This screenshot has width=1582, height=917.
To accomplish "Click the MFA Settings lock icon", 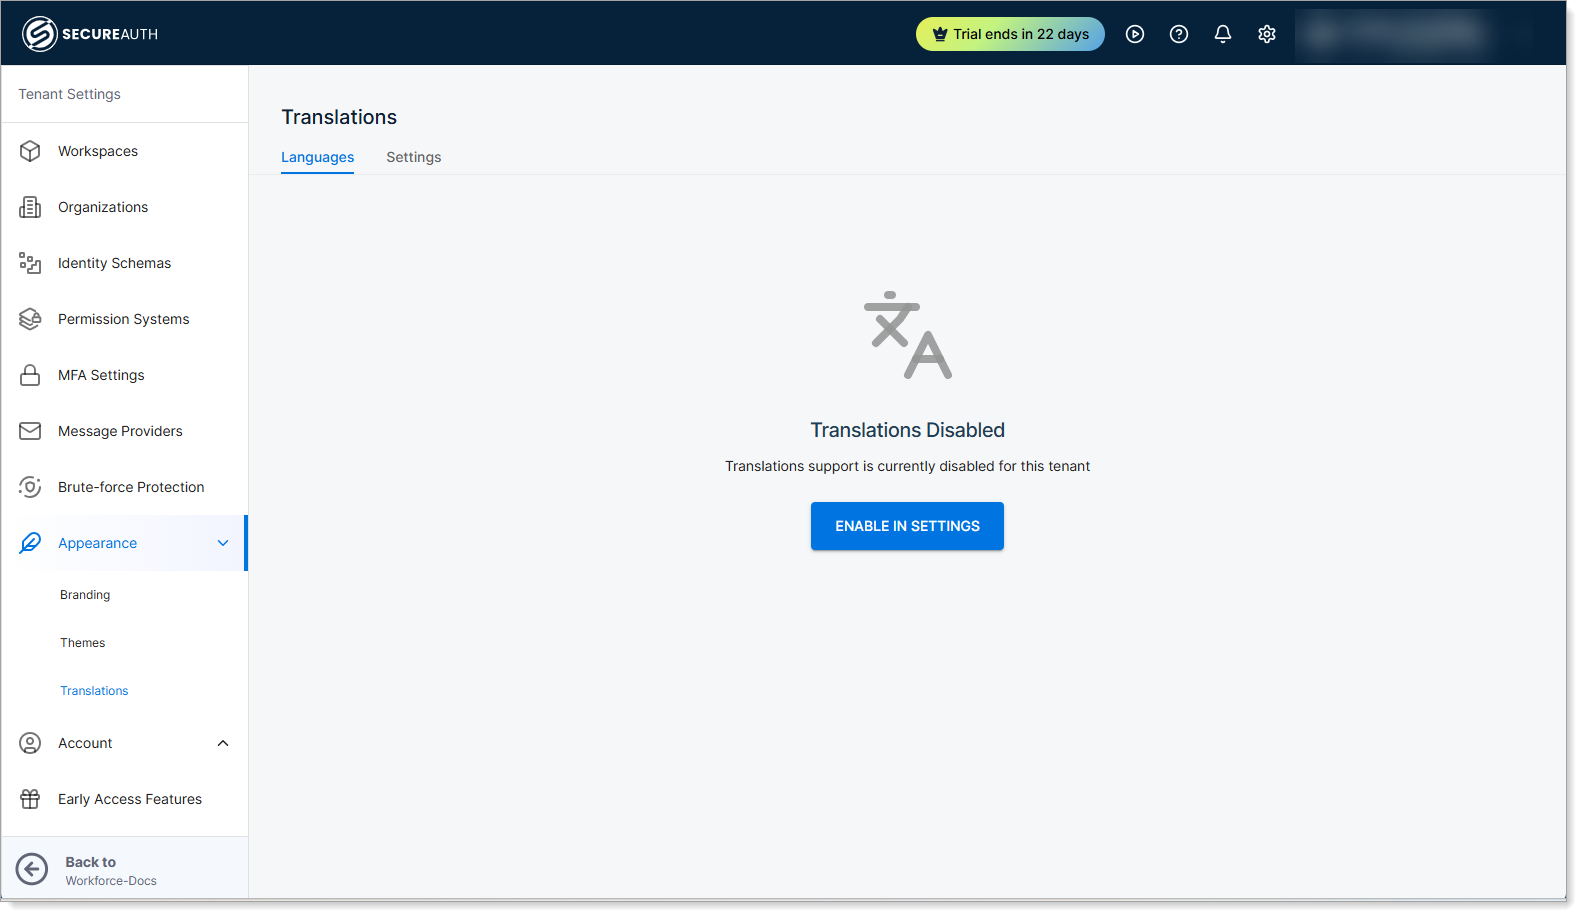I will click(30, 375).
